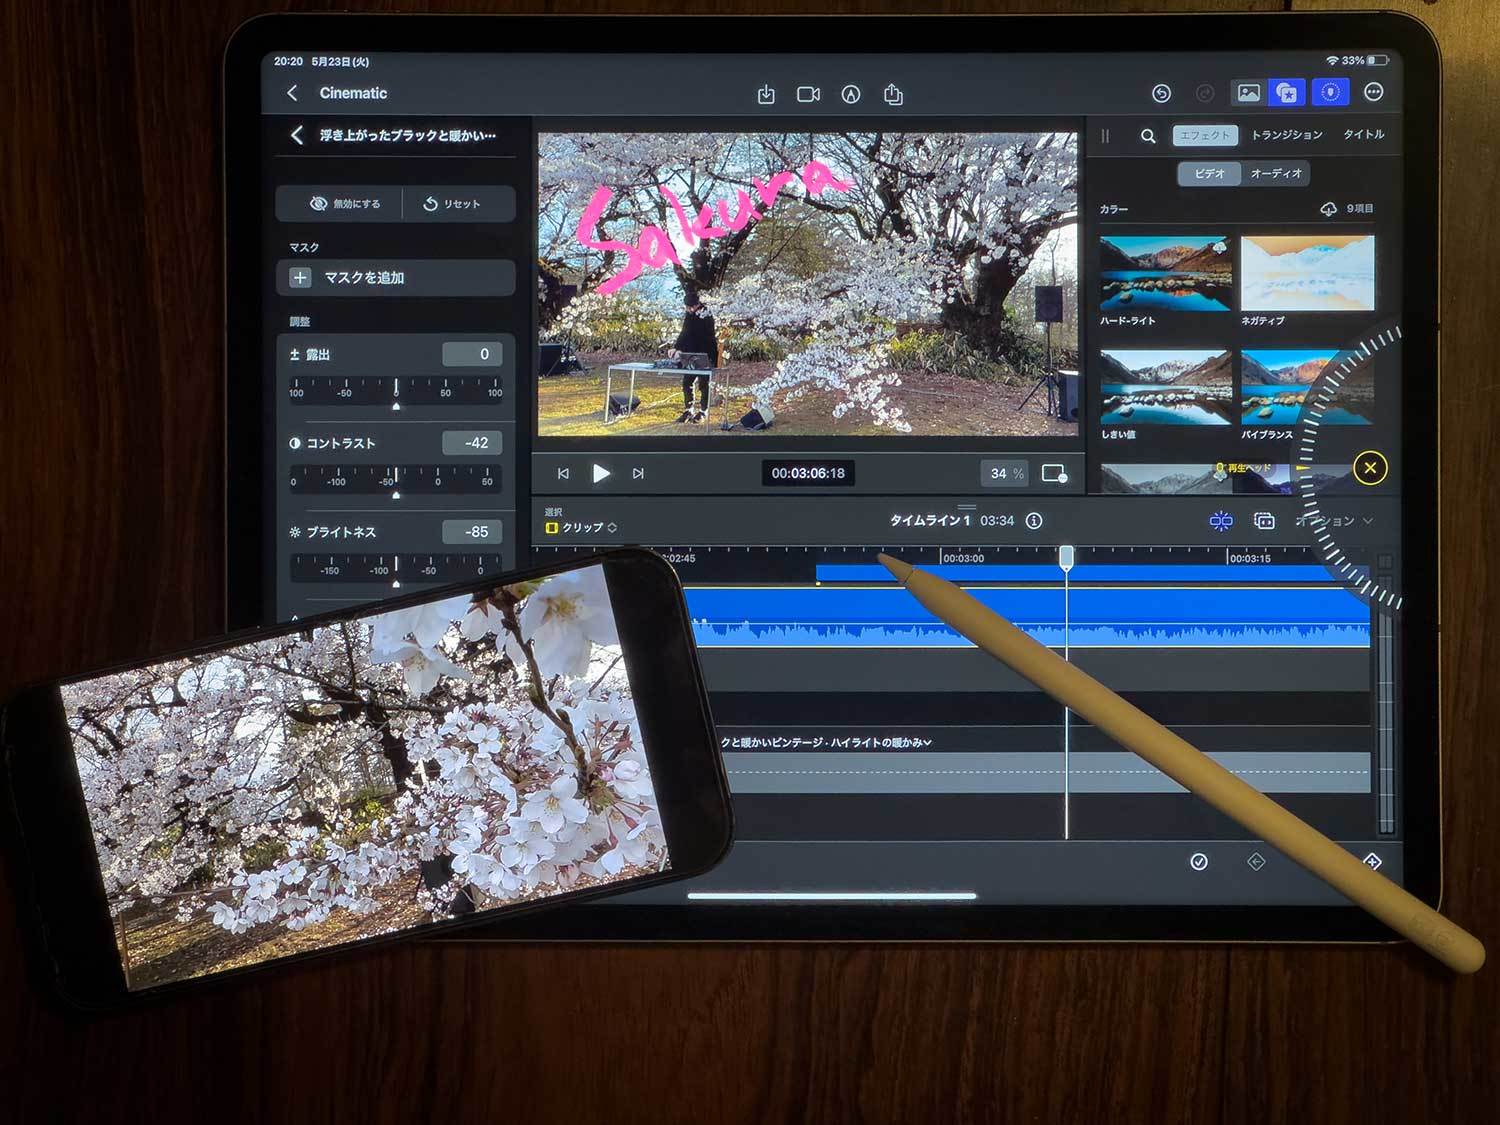The width and height of the screenshot is (1500, 1125).
Task: Open the クリップ selection dropdown
Action: 581,527
